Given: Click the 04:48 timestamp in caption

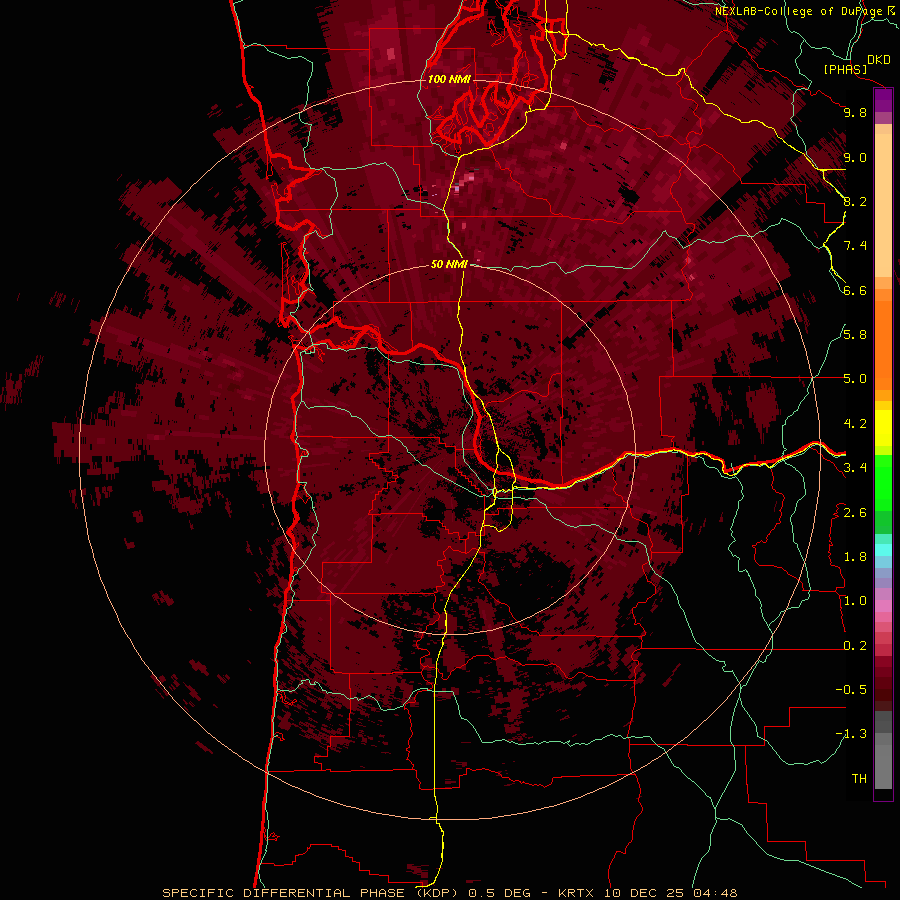Looking at the screenshot, I should pyautogui.click(x=715, y=893).
